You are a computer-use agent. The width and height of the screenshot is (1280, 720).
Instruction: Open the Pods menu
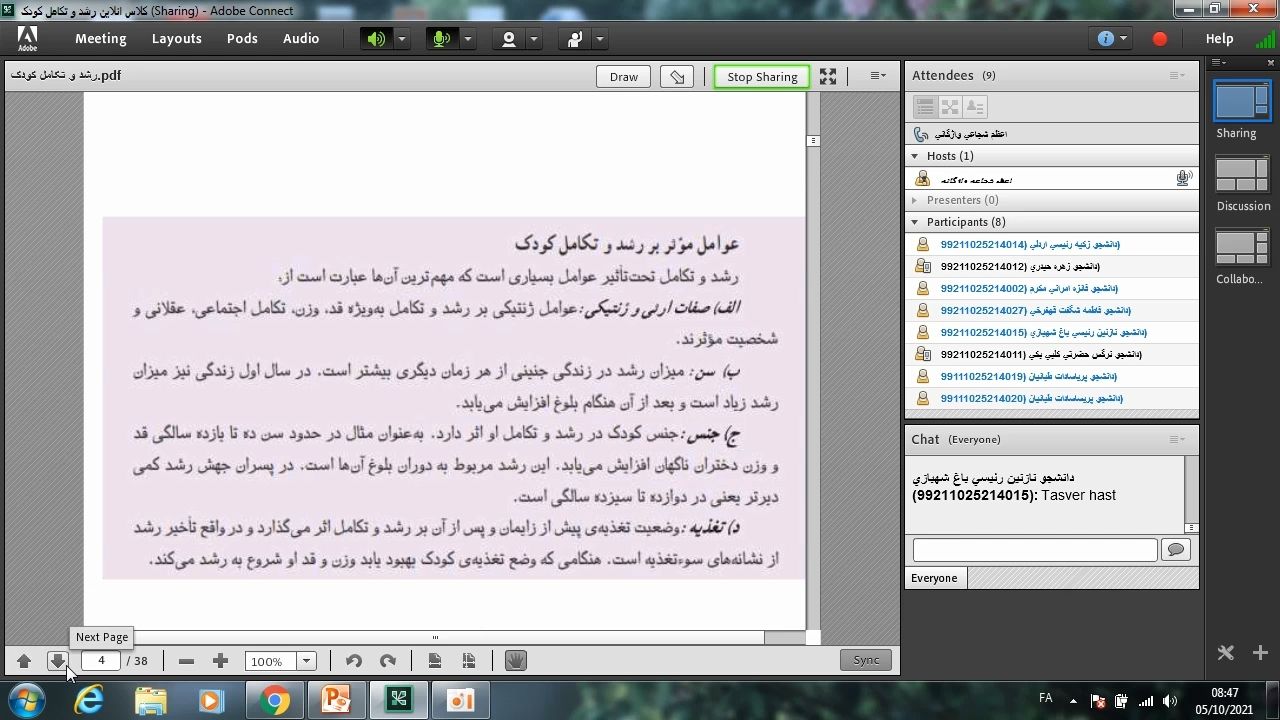click(x=242, y=39)
